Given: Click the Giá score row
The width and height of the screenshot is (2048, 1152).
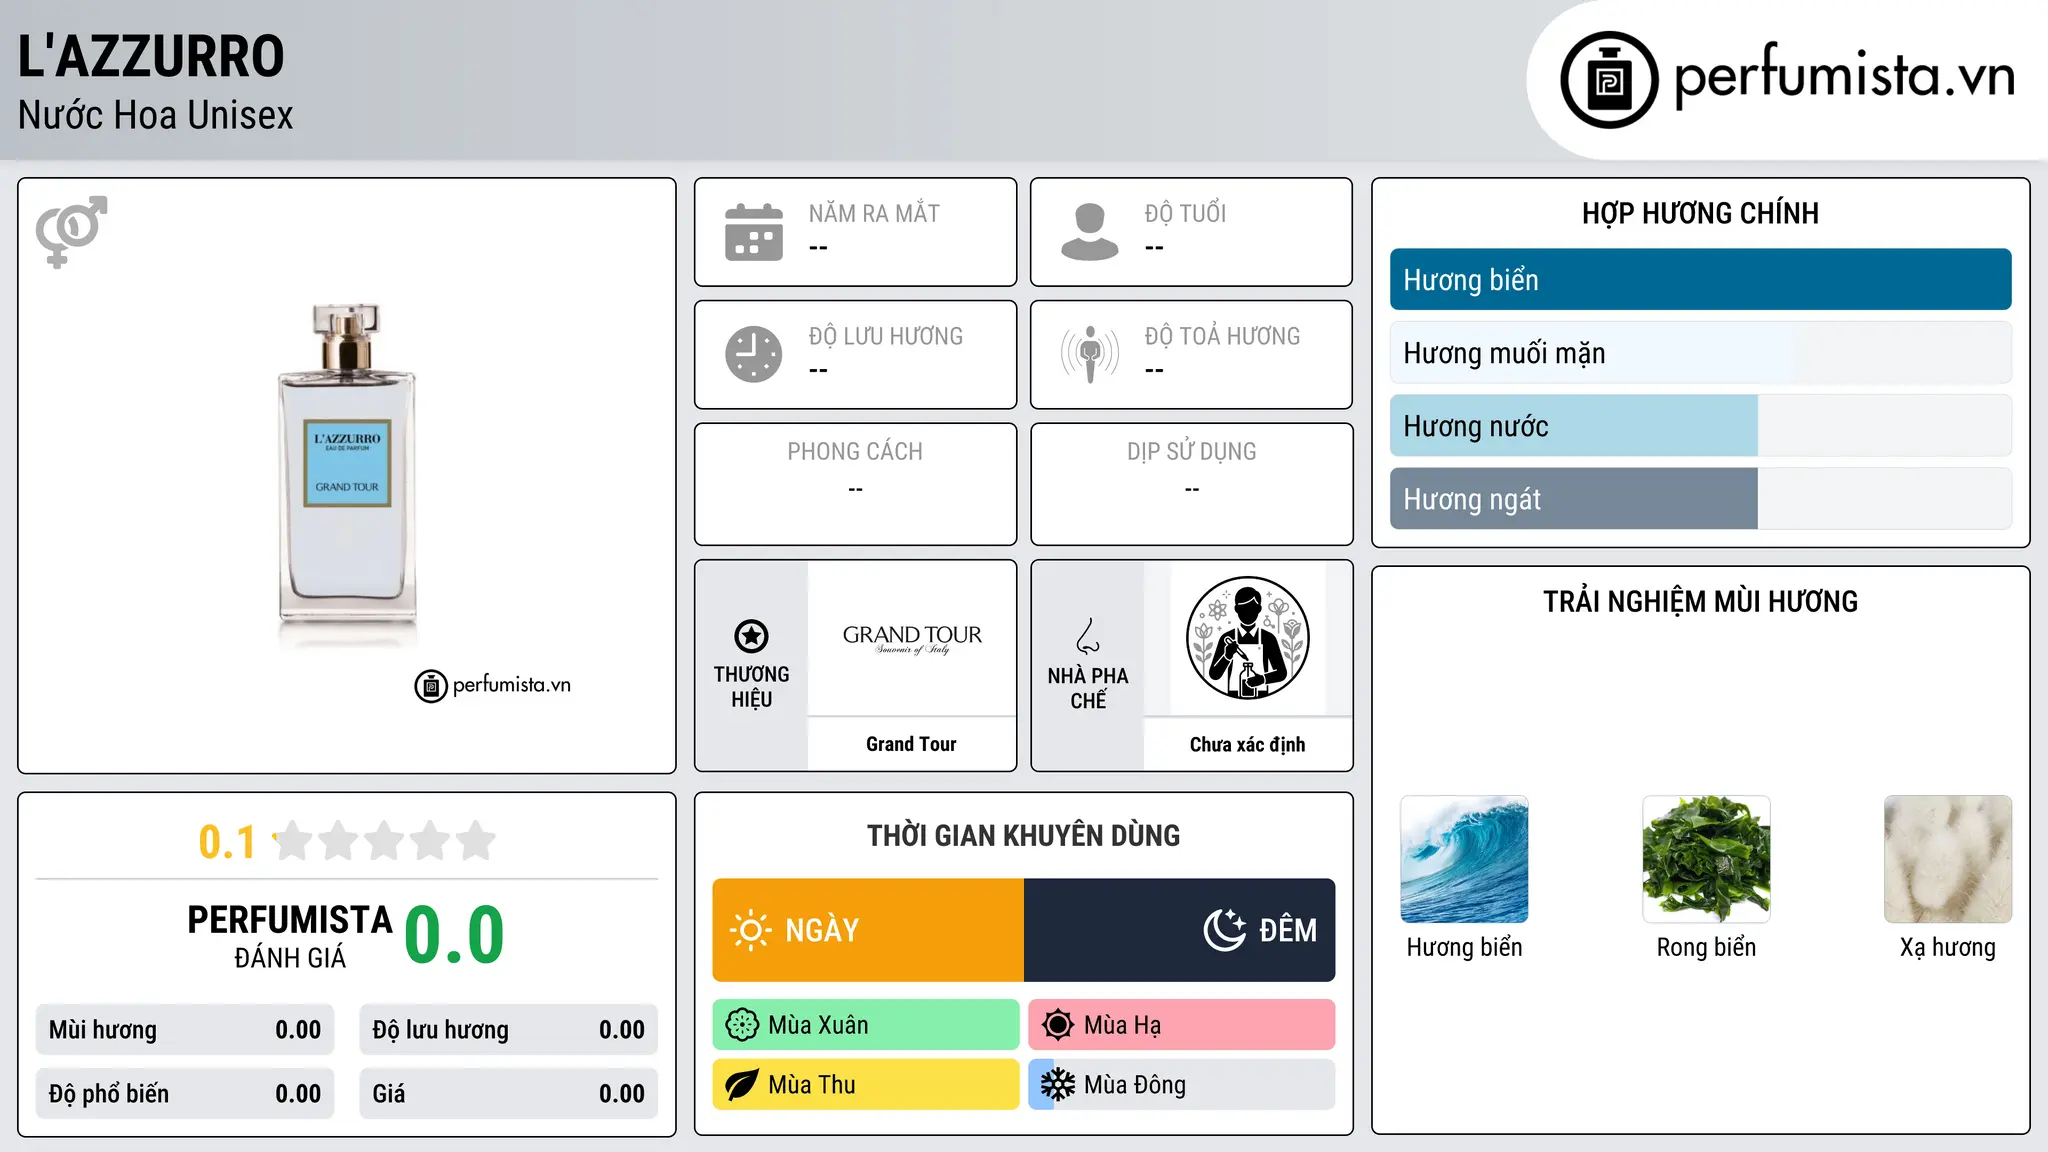Looking at the screenshot, I should point(508,1094).
